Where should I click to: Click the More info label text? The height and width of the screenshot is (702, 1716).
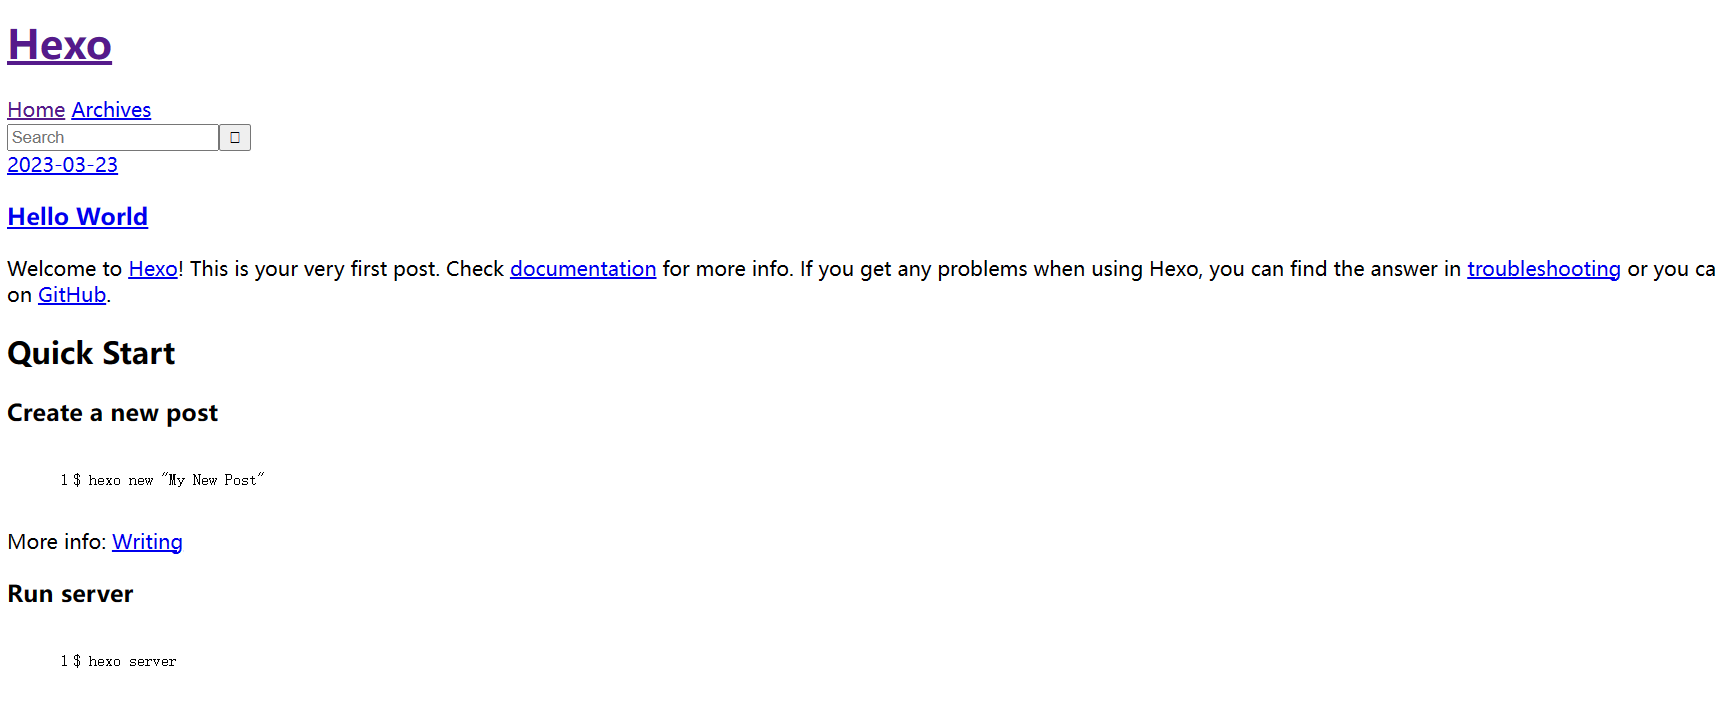[x=56, y=542]
